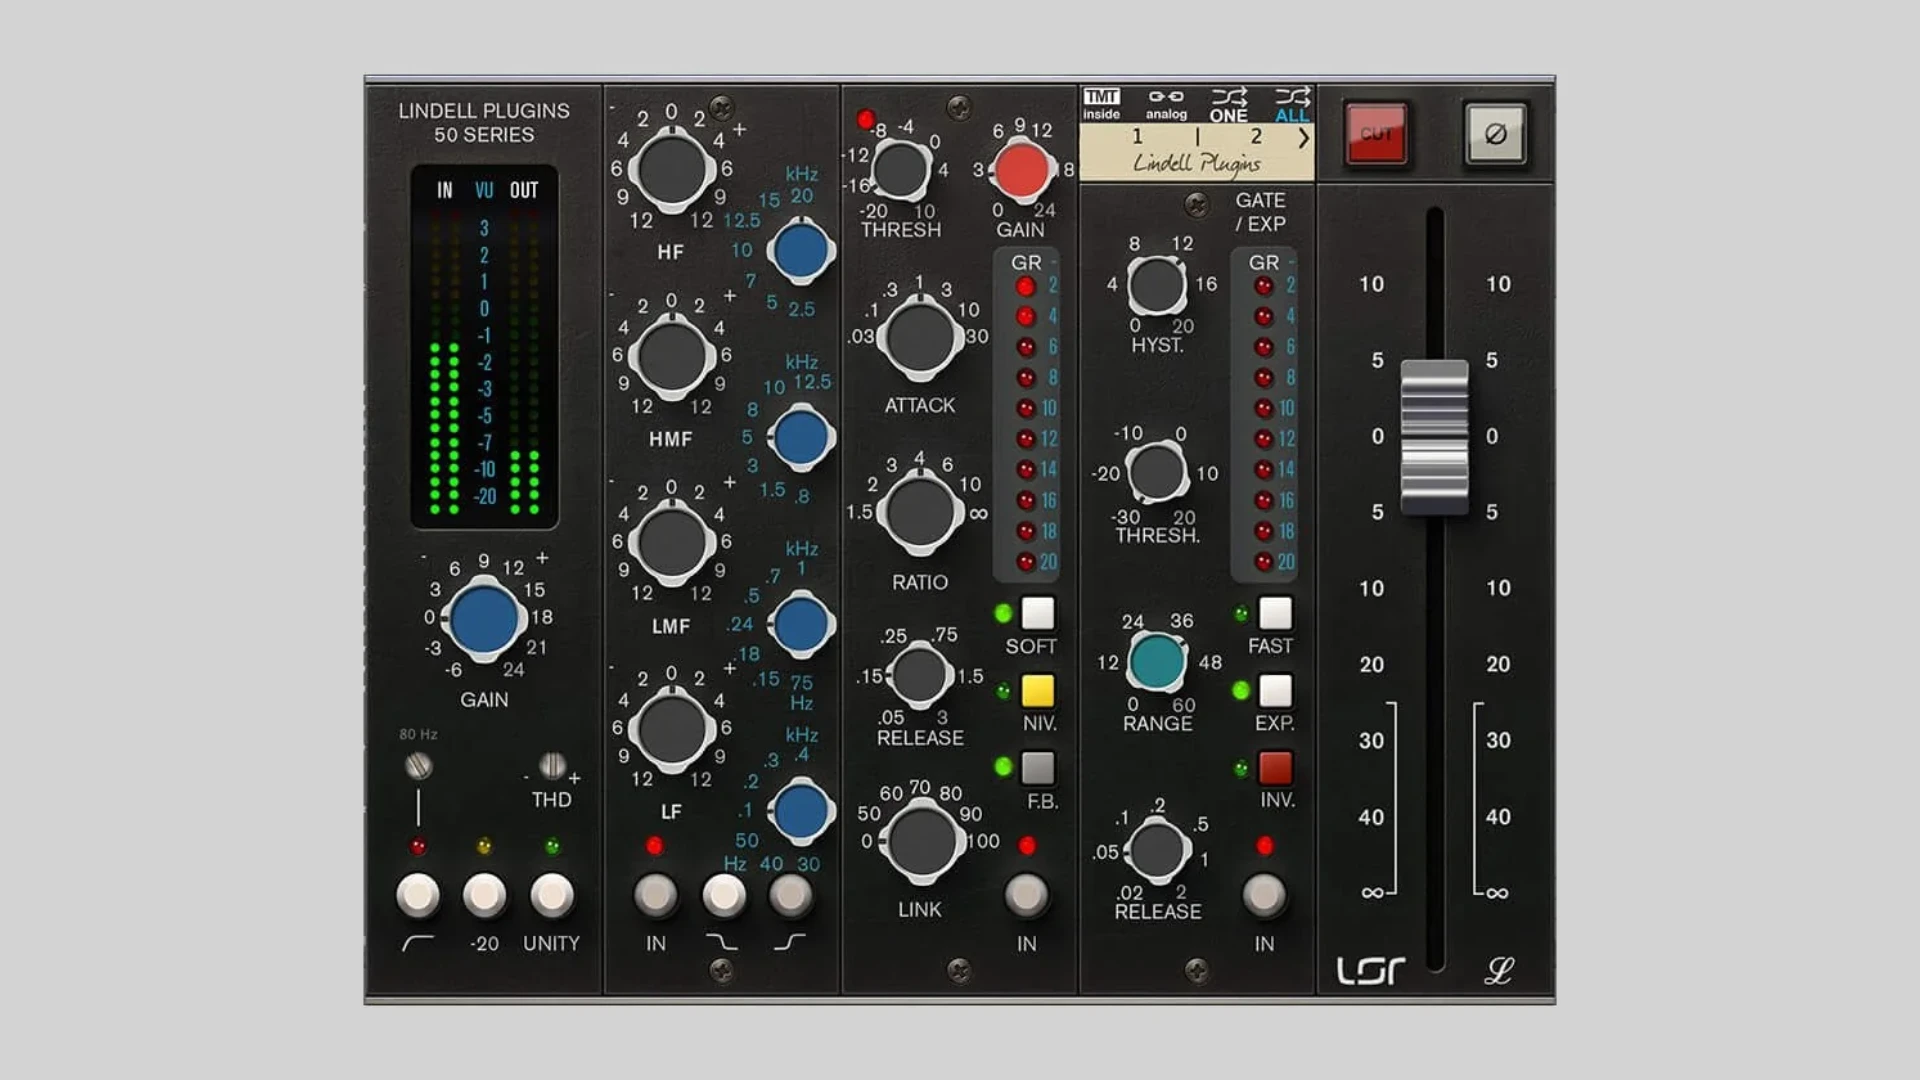Click the THD trim screw

click(x=552, y=766)
